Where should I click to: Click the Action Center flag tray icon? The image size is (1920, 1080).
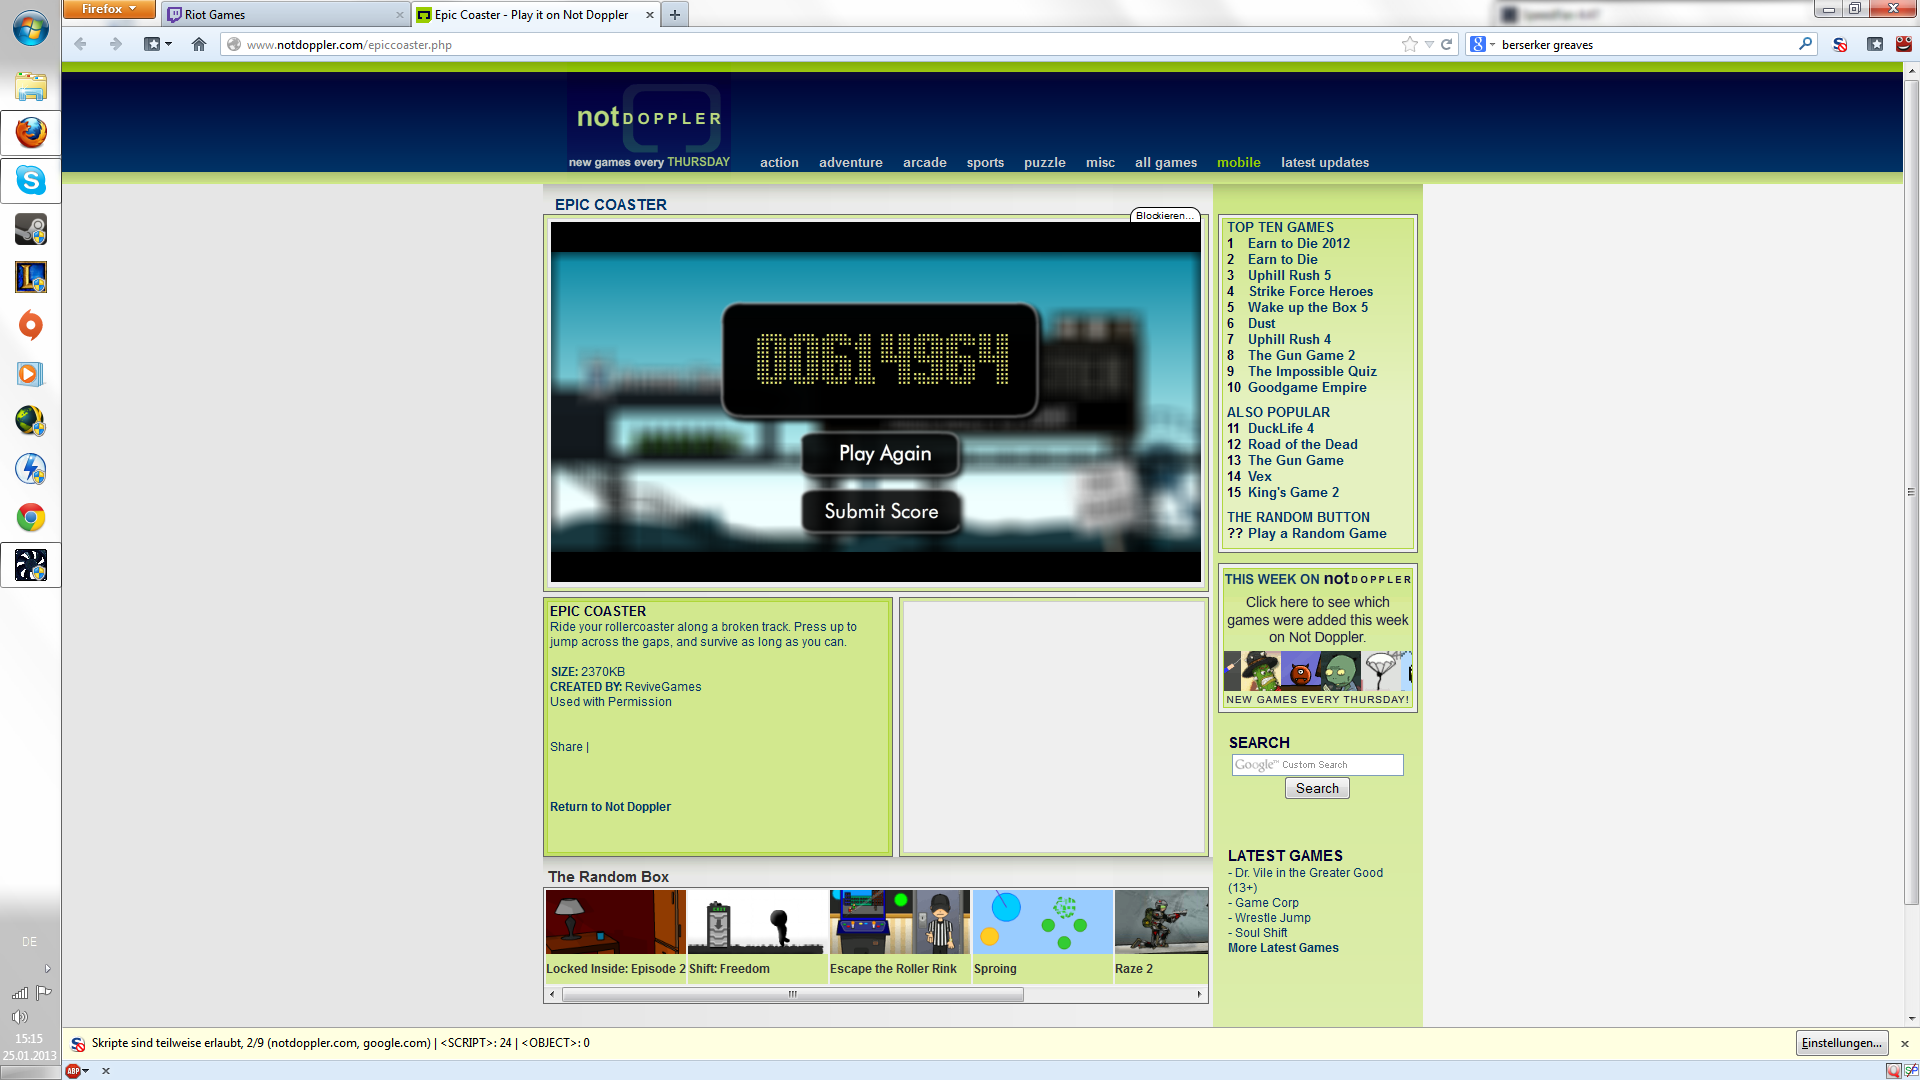click(x=44, y=992)
